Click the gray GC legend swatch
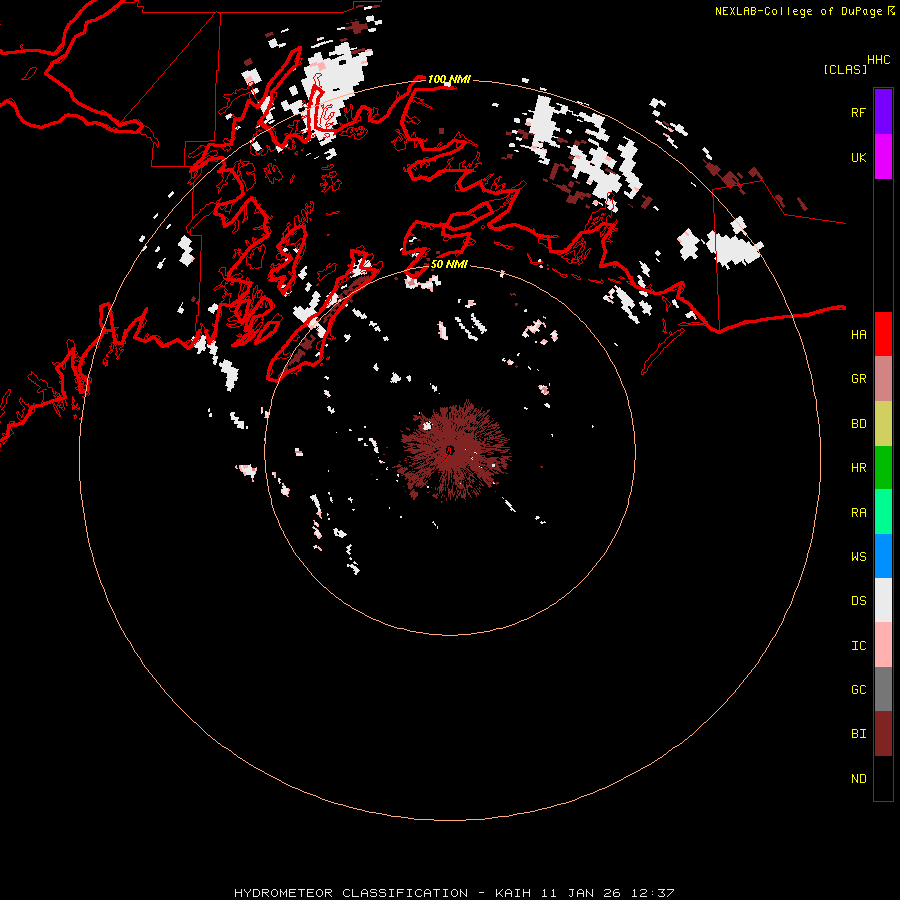This screenshot has width=900, height=900. (883, 689)
